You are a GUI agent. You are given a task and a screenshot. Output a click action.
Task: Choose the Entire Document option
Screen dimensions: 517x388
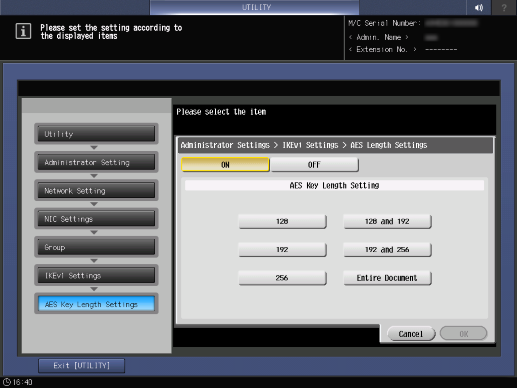pyautogui.click(x=387, y=278)
